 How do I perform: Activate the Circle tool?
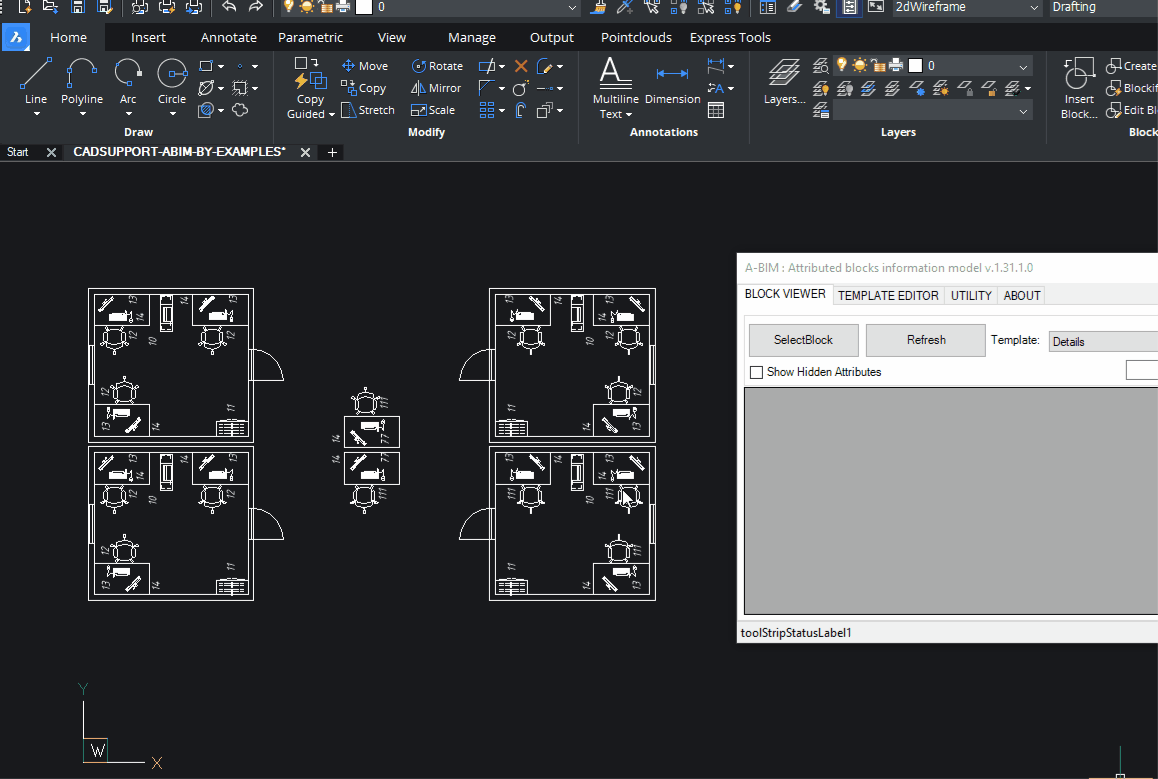(171, 80)
